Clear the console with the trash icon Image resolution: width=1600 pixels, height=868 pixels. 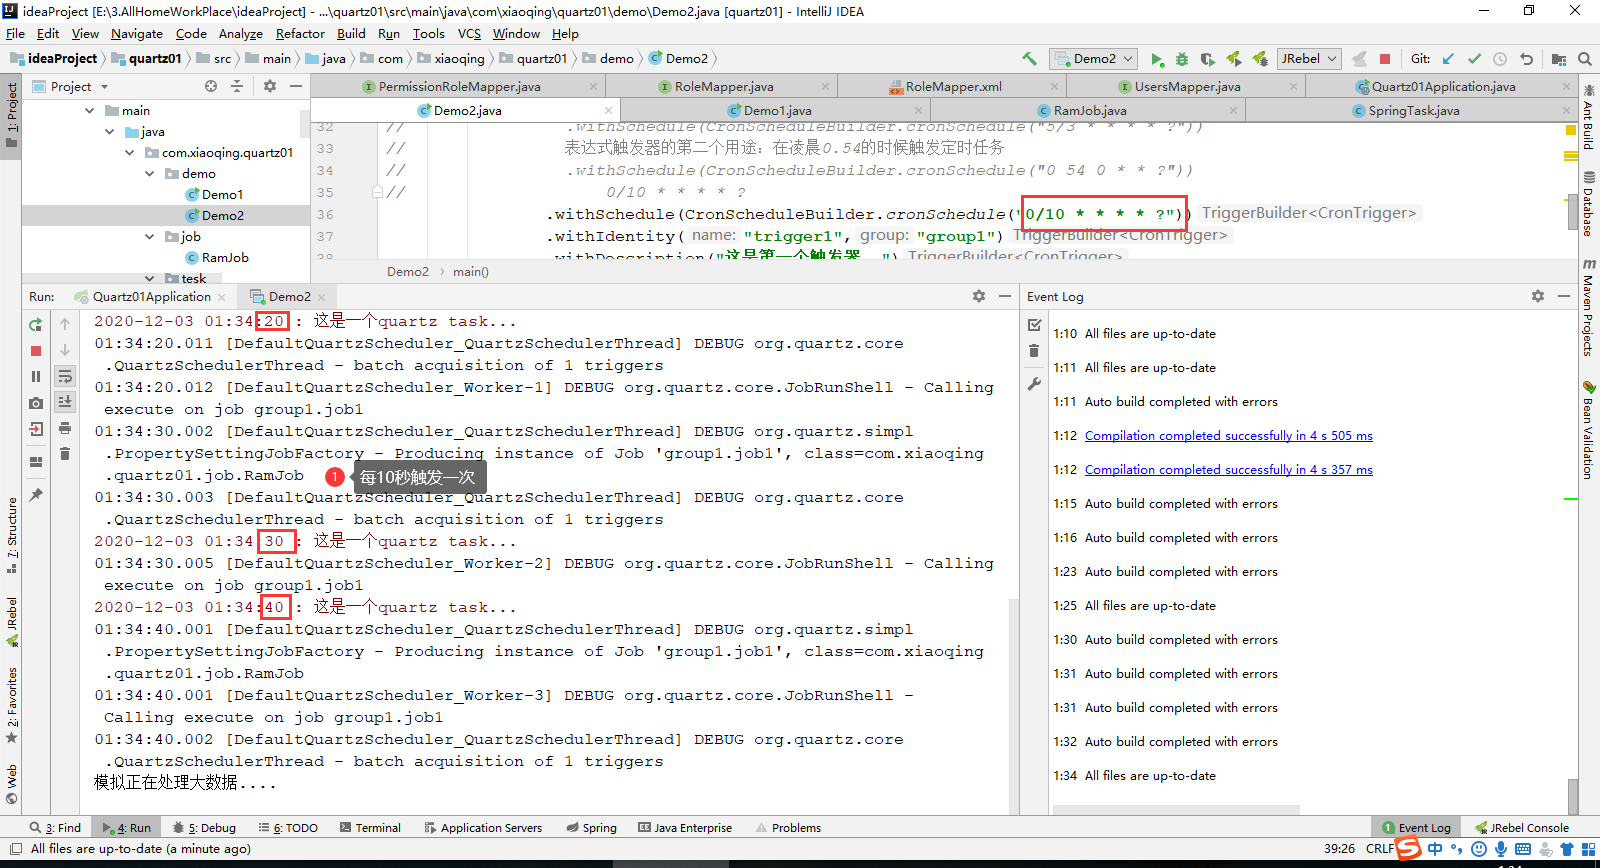click(x=65, y=454)
